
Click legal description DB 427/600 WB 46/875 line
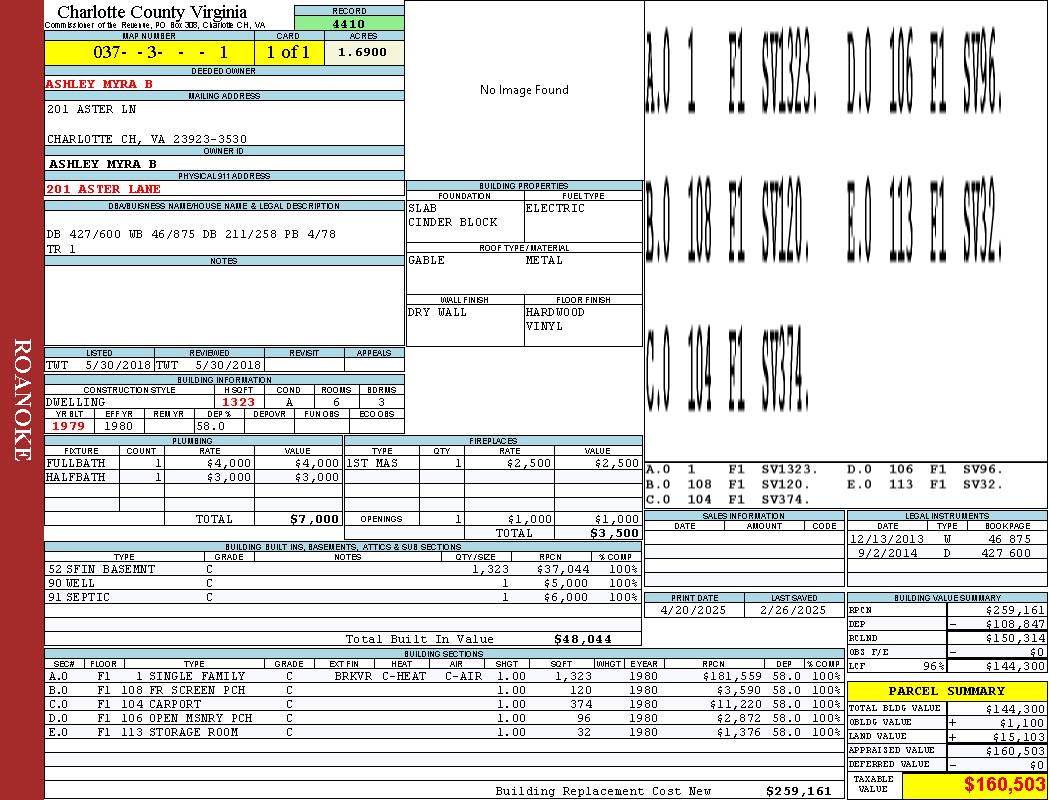click(x=191, y=234)
